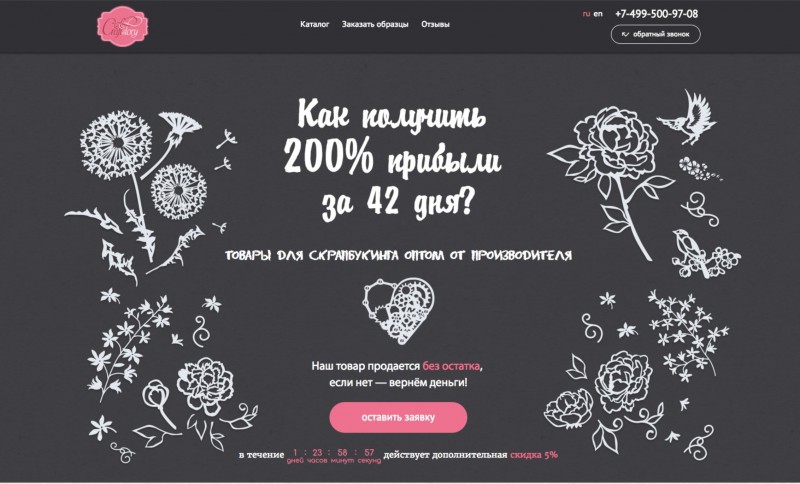Open the Каталог menu item
800x484 pixels.
coord(315,24)
